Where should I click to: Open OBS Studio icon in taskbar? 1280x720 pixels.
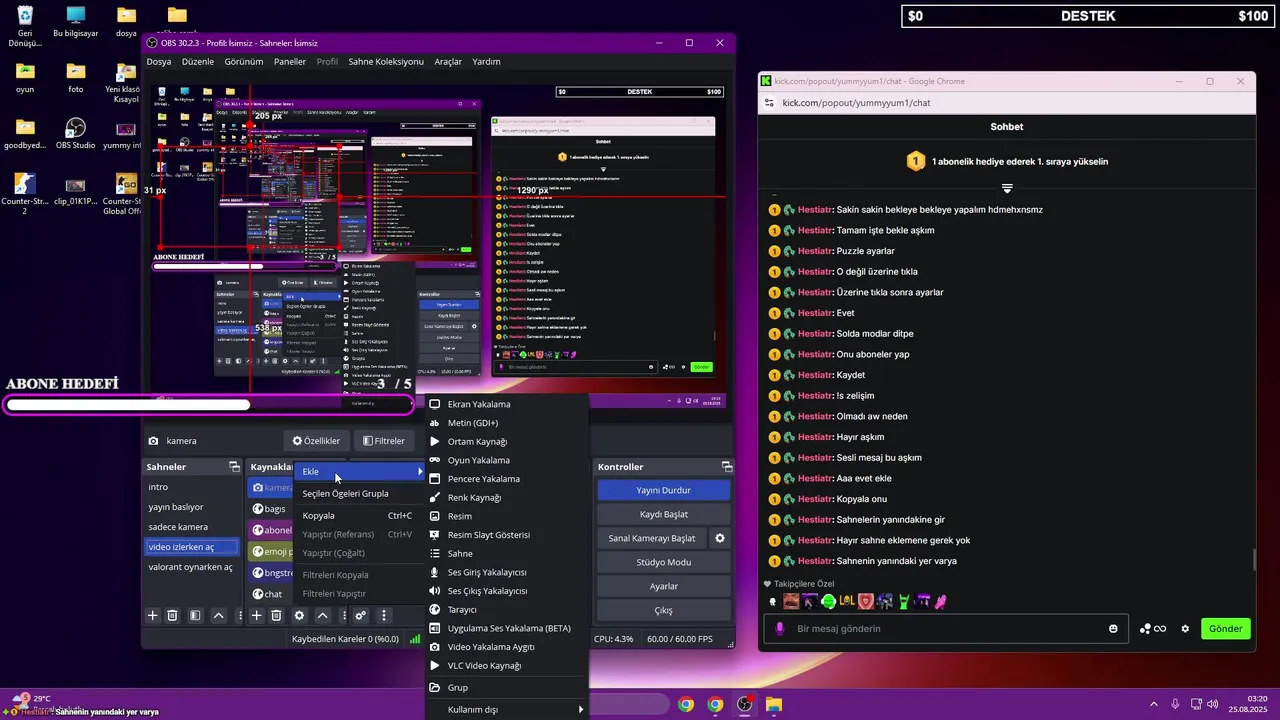pos(744,704)
